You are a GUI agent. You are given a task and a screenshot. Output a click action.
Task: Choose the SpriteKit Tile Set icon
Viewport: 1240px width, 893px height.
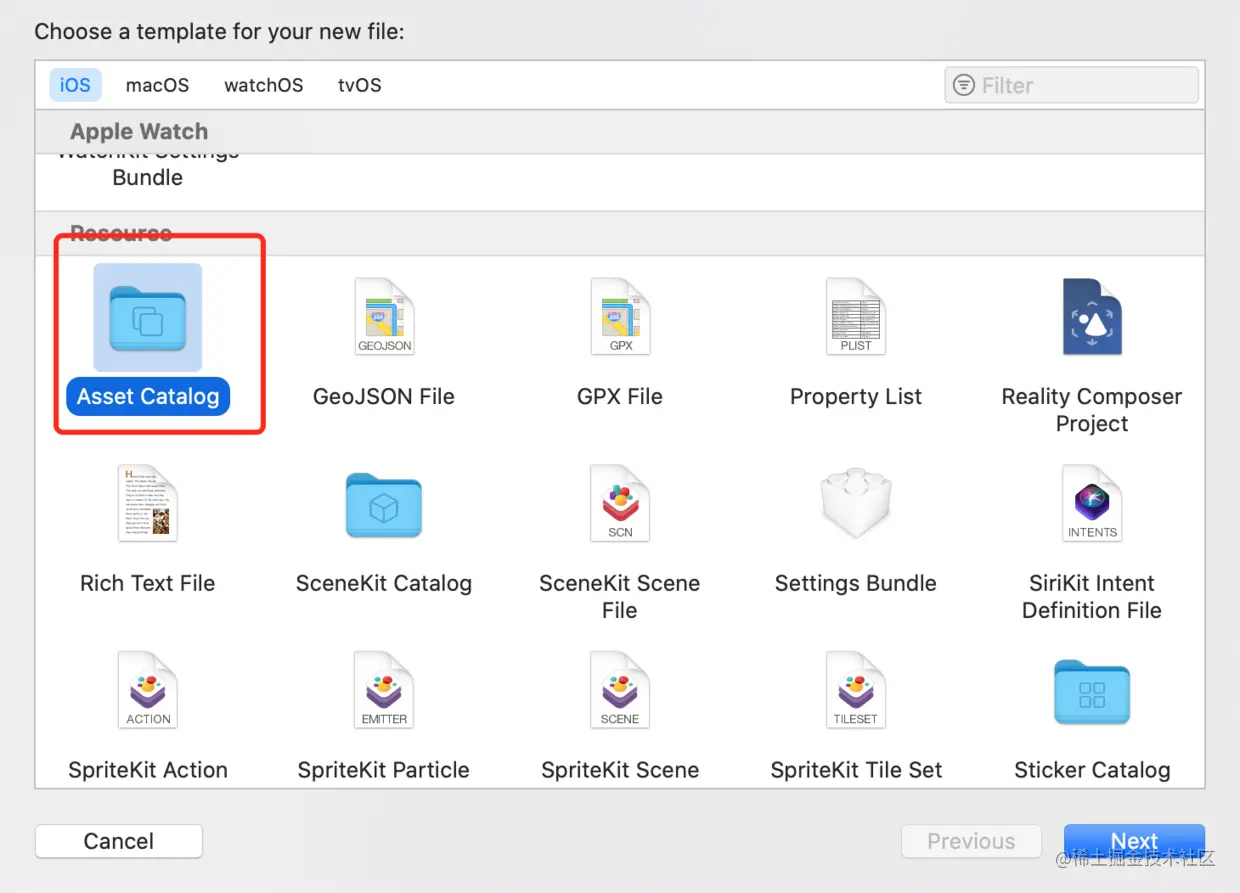click(856, 690)
